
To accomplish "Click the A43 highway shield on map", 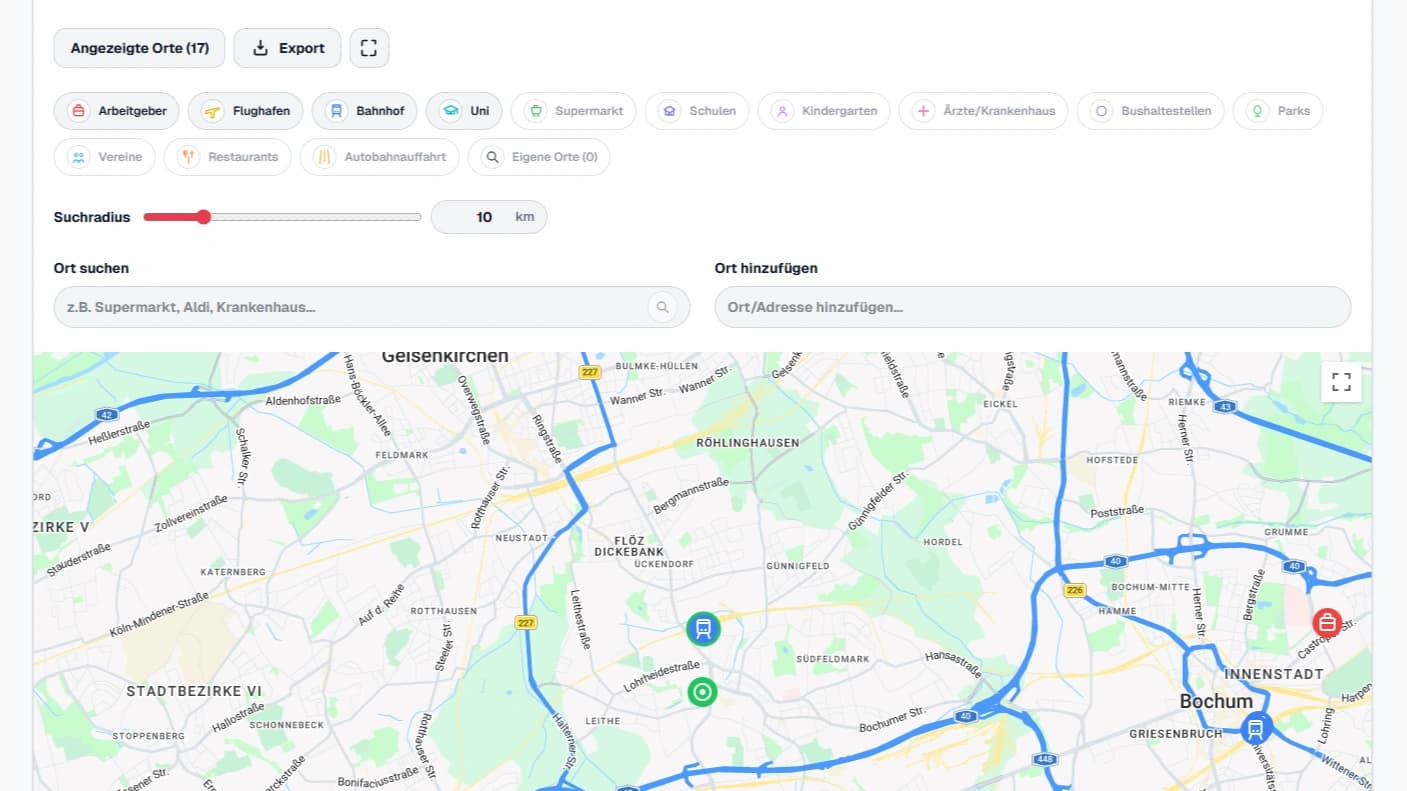I will click(x=1227, y=406).
